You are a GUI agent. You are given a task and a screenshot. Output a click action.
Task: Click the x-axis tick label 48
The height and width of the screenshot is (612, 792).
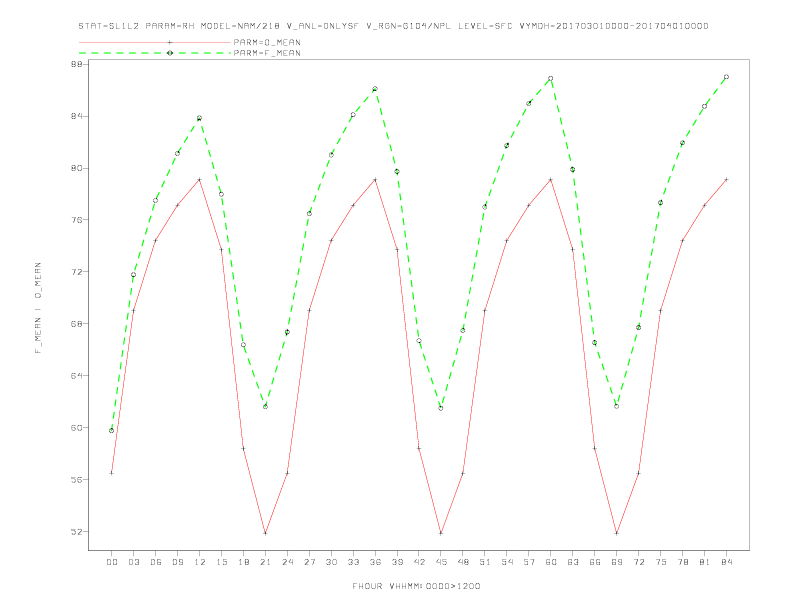pyautogui.click(x=463, y=562)
